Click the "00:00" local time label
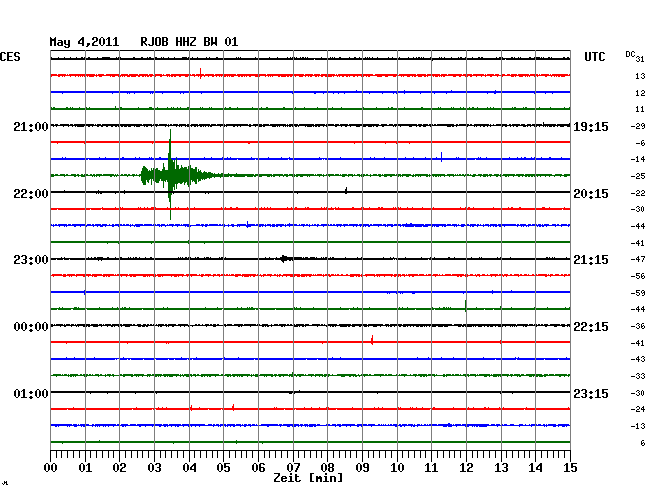 (31, 327)
